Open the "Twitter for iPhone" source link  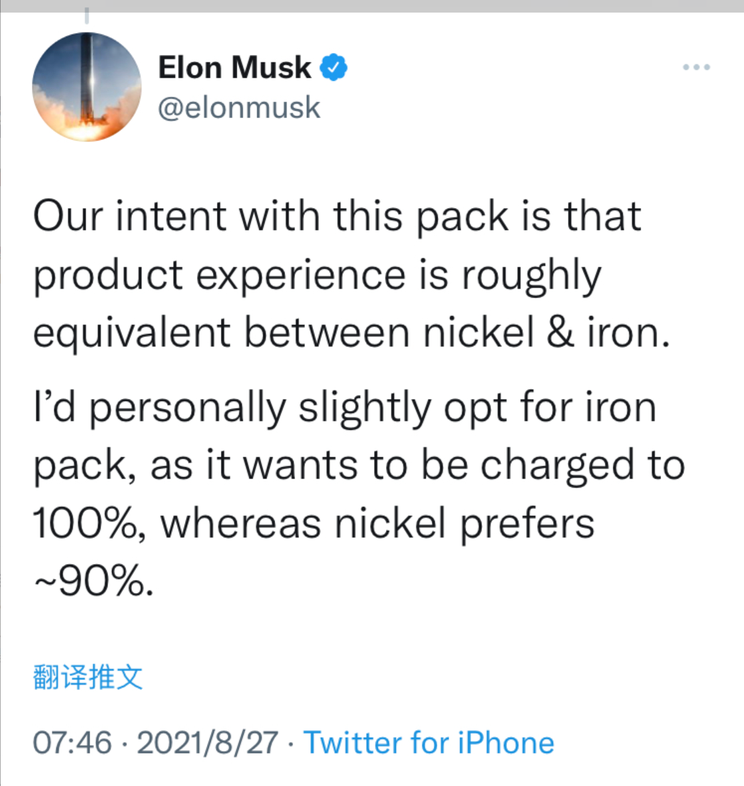coord(428,743)
